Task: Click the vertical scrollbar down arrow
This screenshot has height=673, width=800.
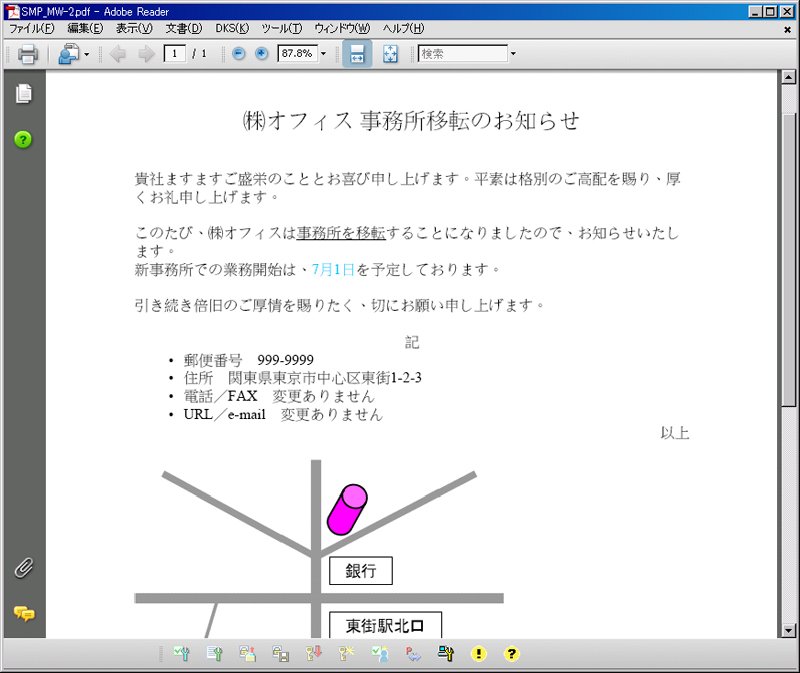Action: click(788, 631)
